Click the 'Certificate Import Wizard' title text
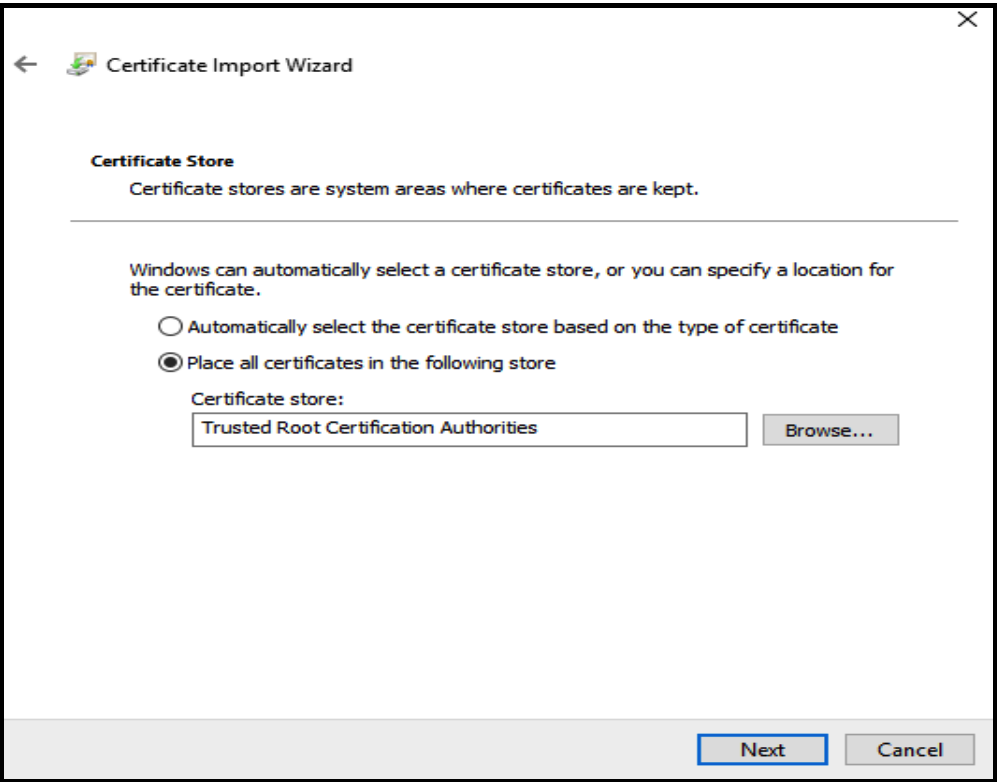The width and height of the screenshot is (997, 782). (x=229, y=65)
